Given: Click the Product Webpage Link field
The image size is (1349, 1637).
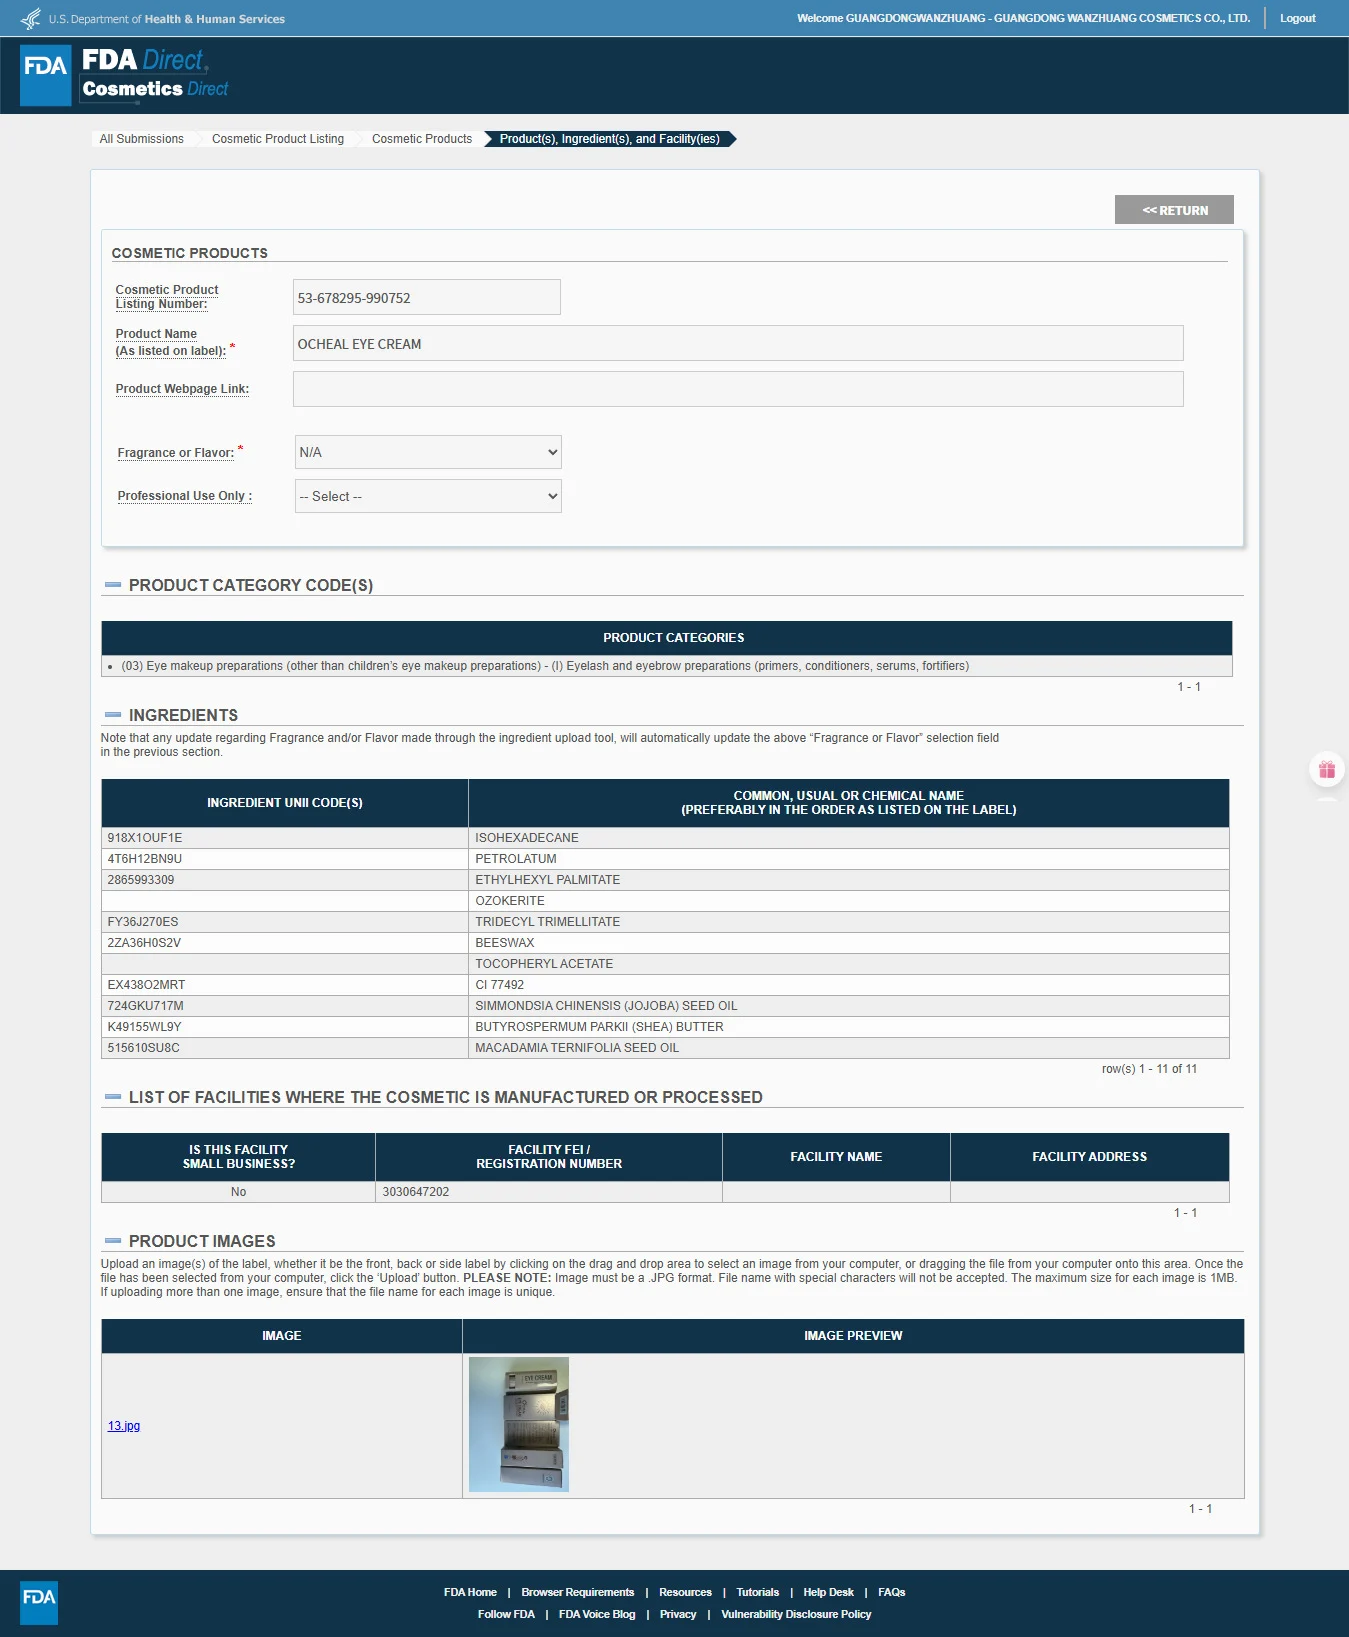Looking at the screenshot, I should click(738, 389).
